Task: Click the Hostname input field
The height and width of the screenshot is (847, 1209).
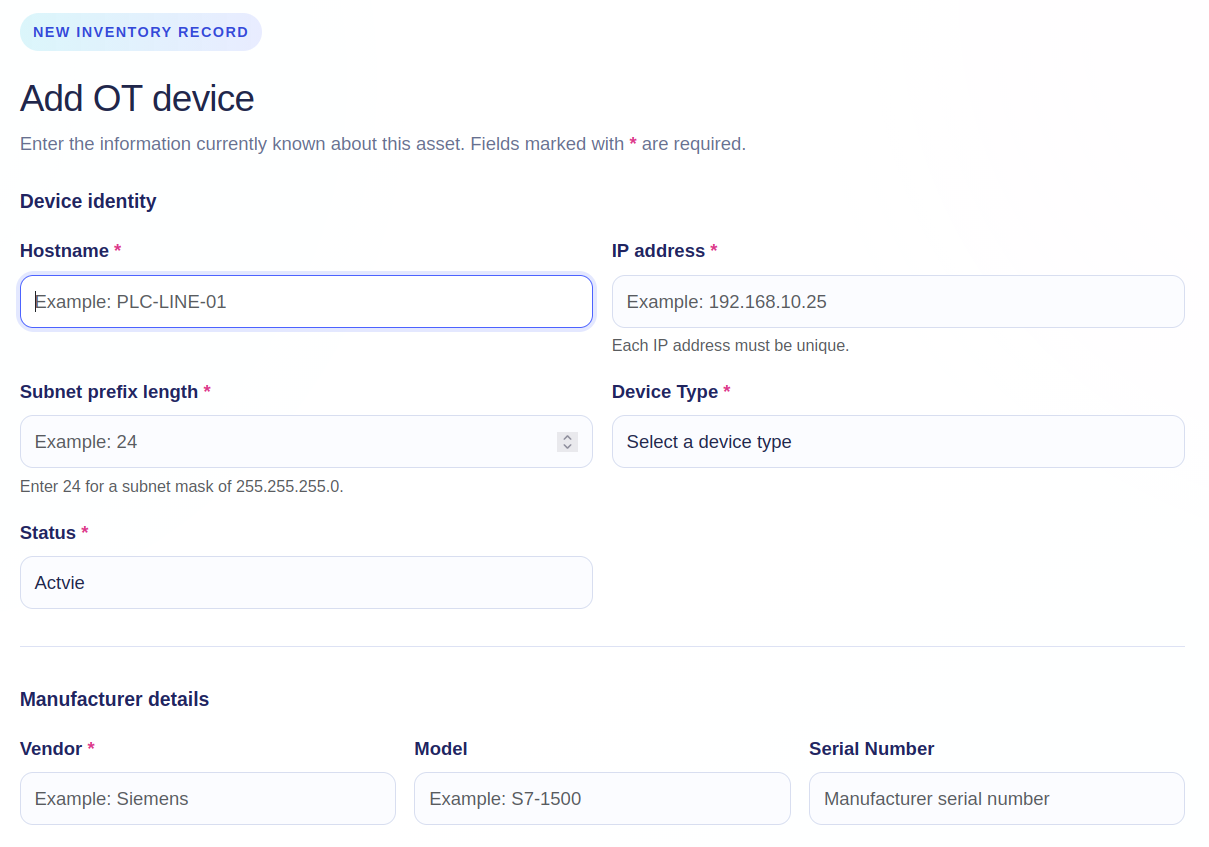Action: [306, 301]
